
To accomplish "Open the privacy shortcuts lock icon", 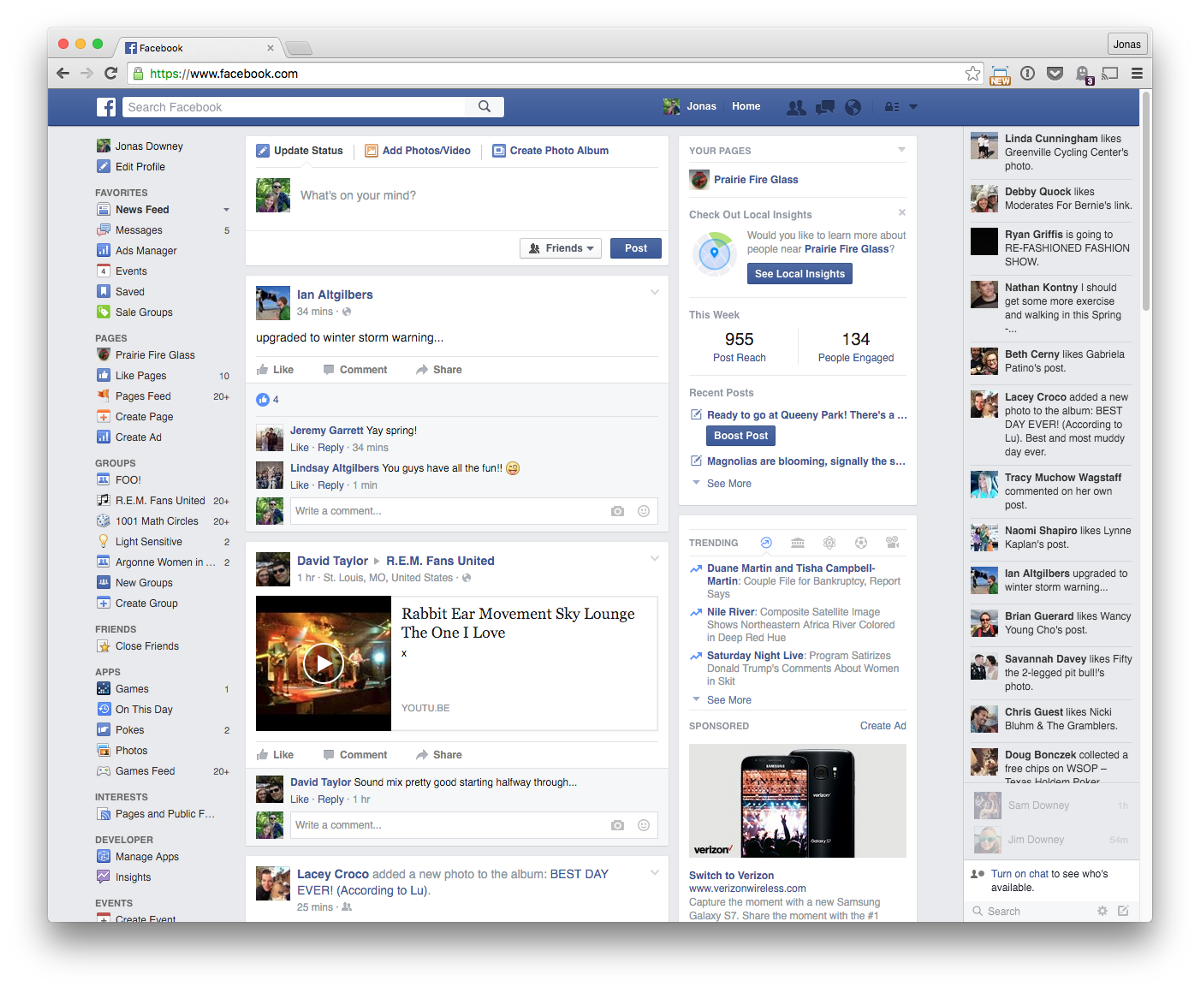I will coord(892,107).
